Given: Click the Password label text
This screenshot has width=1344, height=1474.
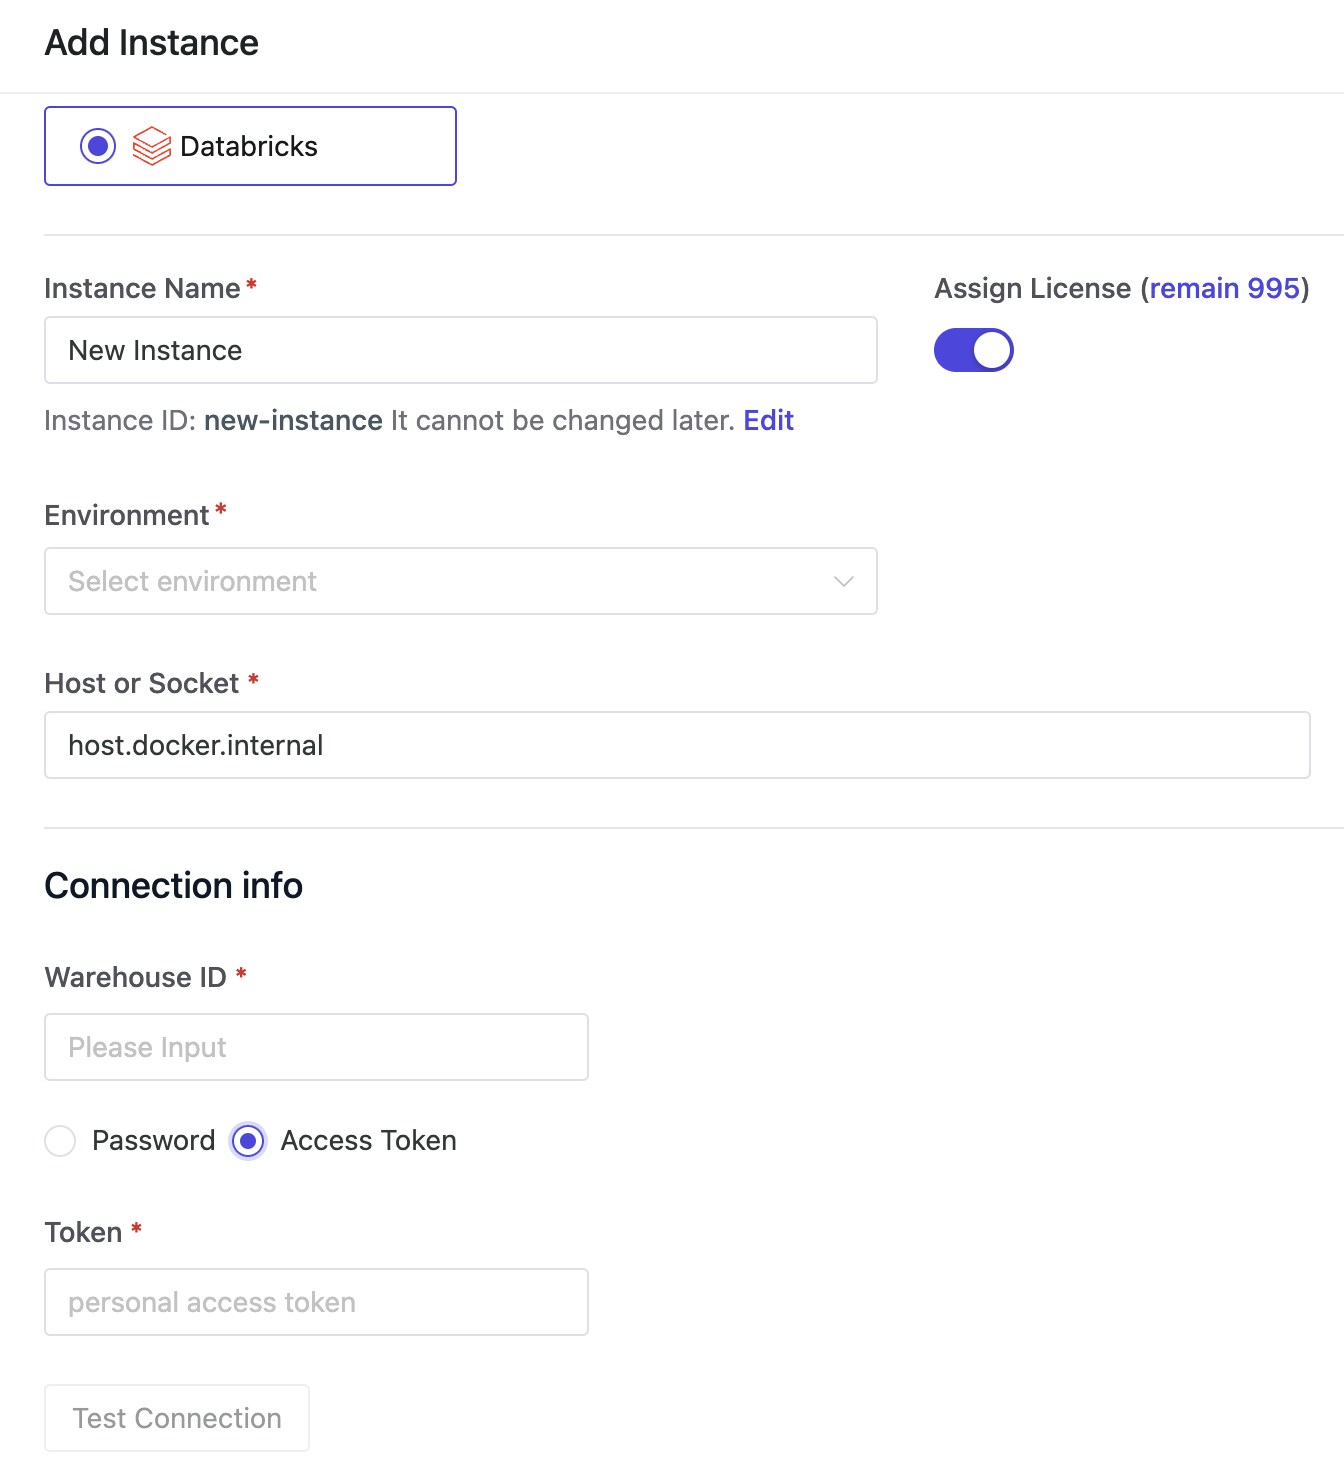Looking at the screenshot, I should point(153,1140).
